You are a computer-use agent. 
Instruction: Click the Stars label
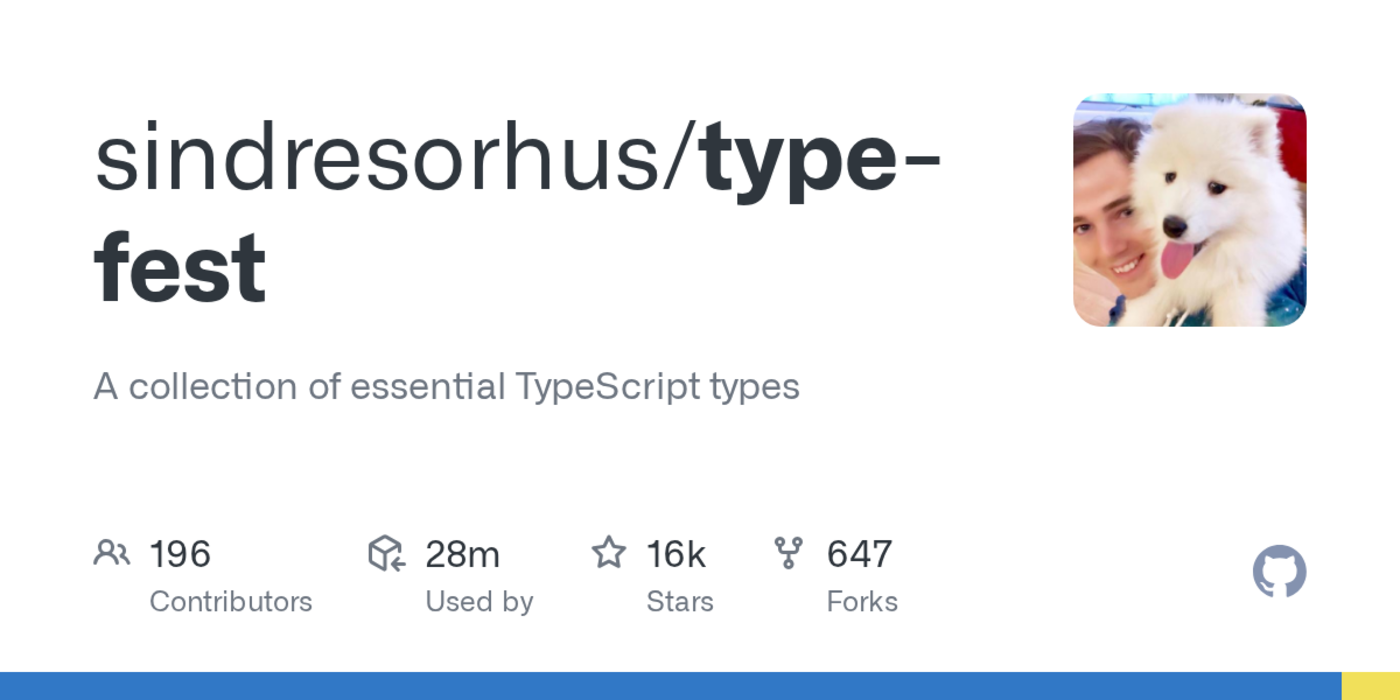coord(680,602)
